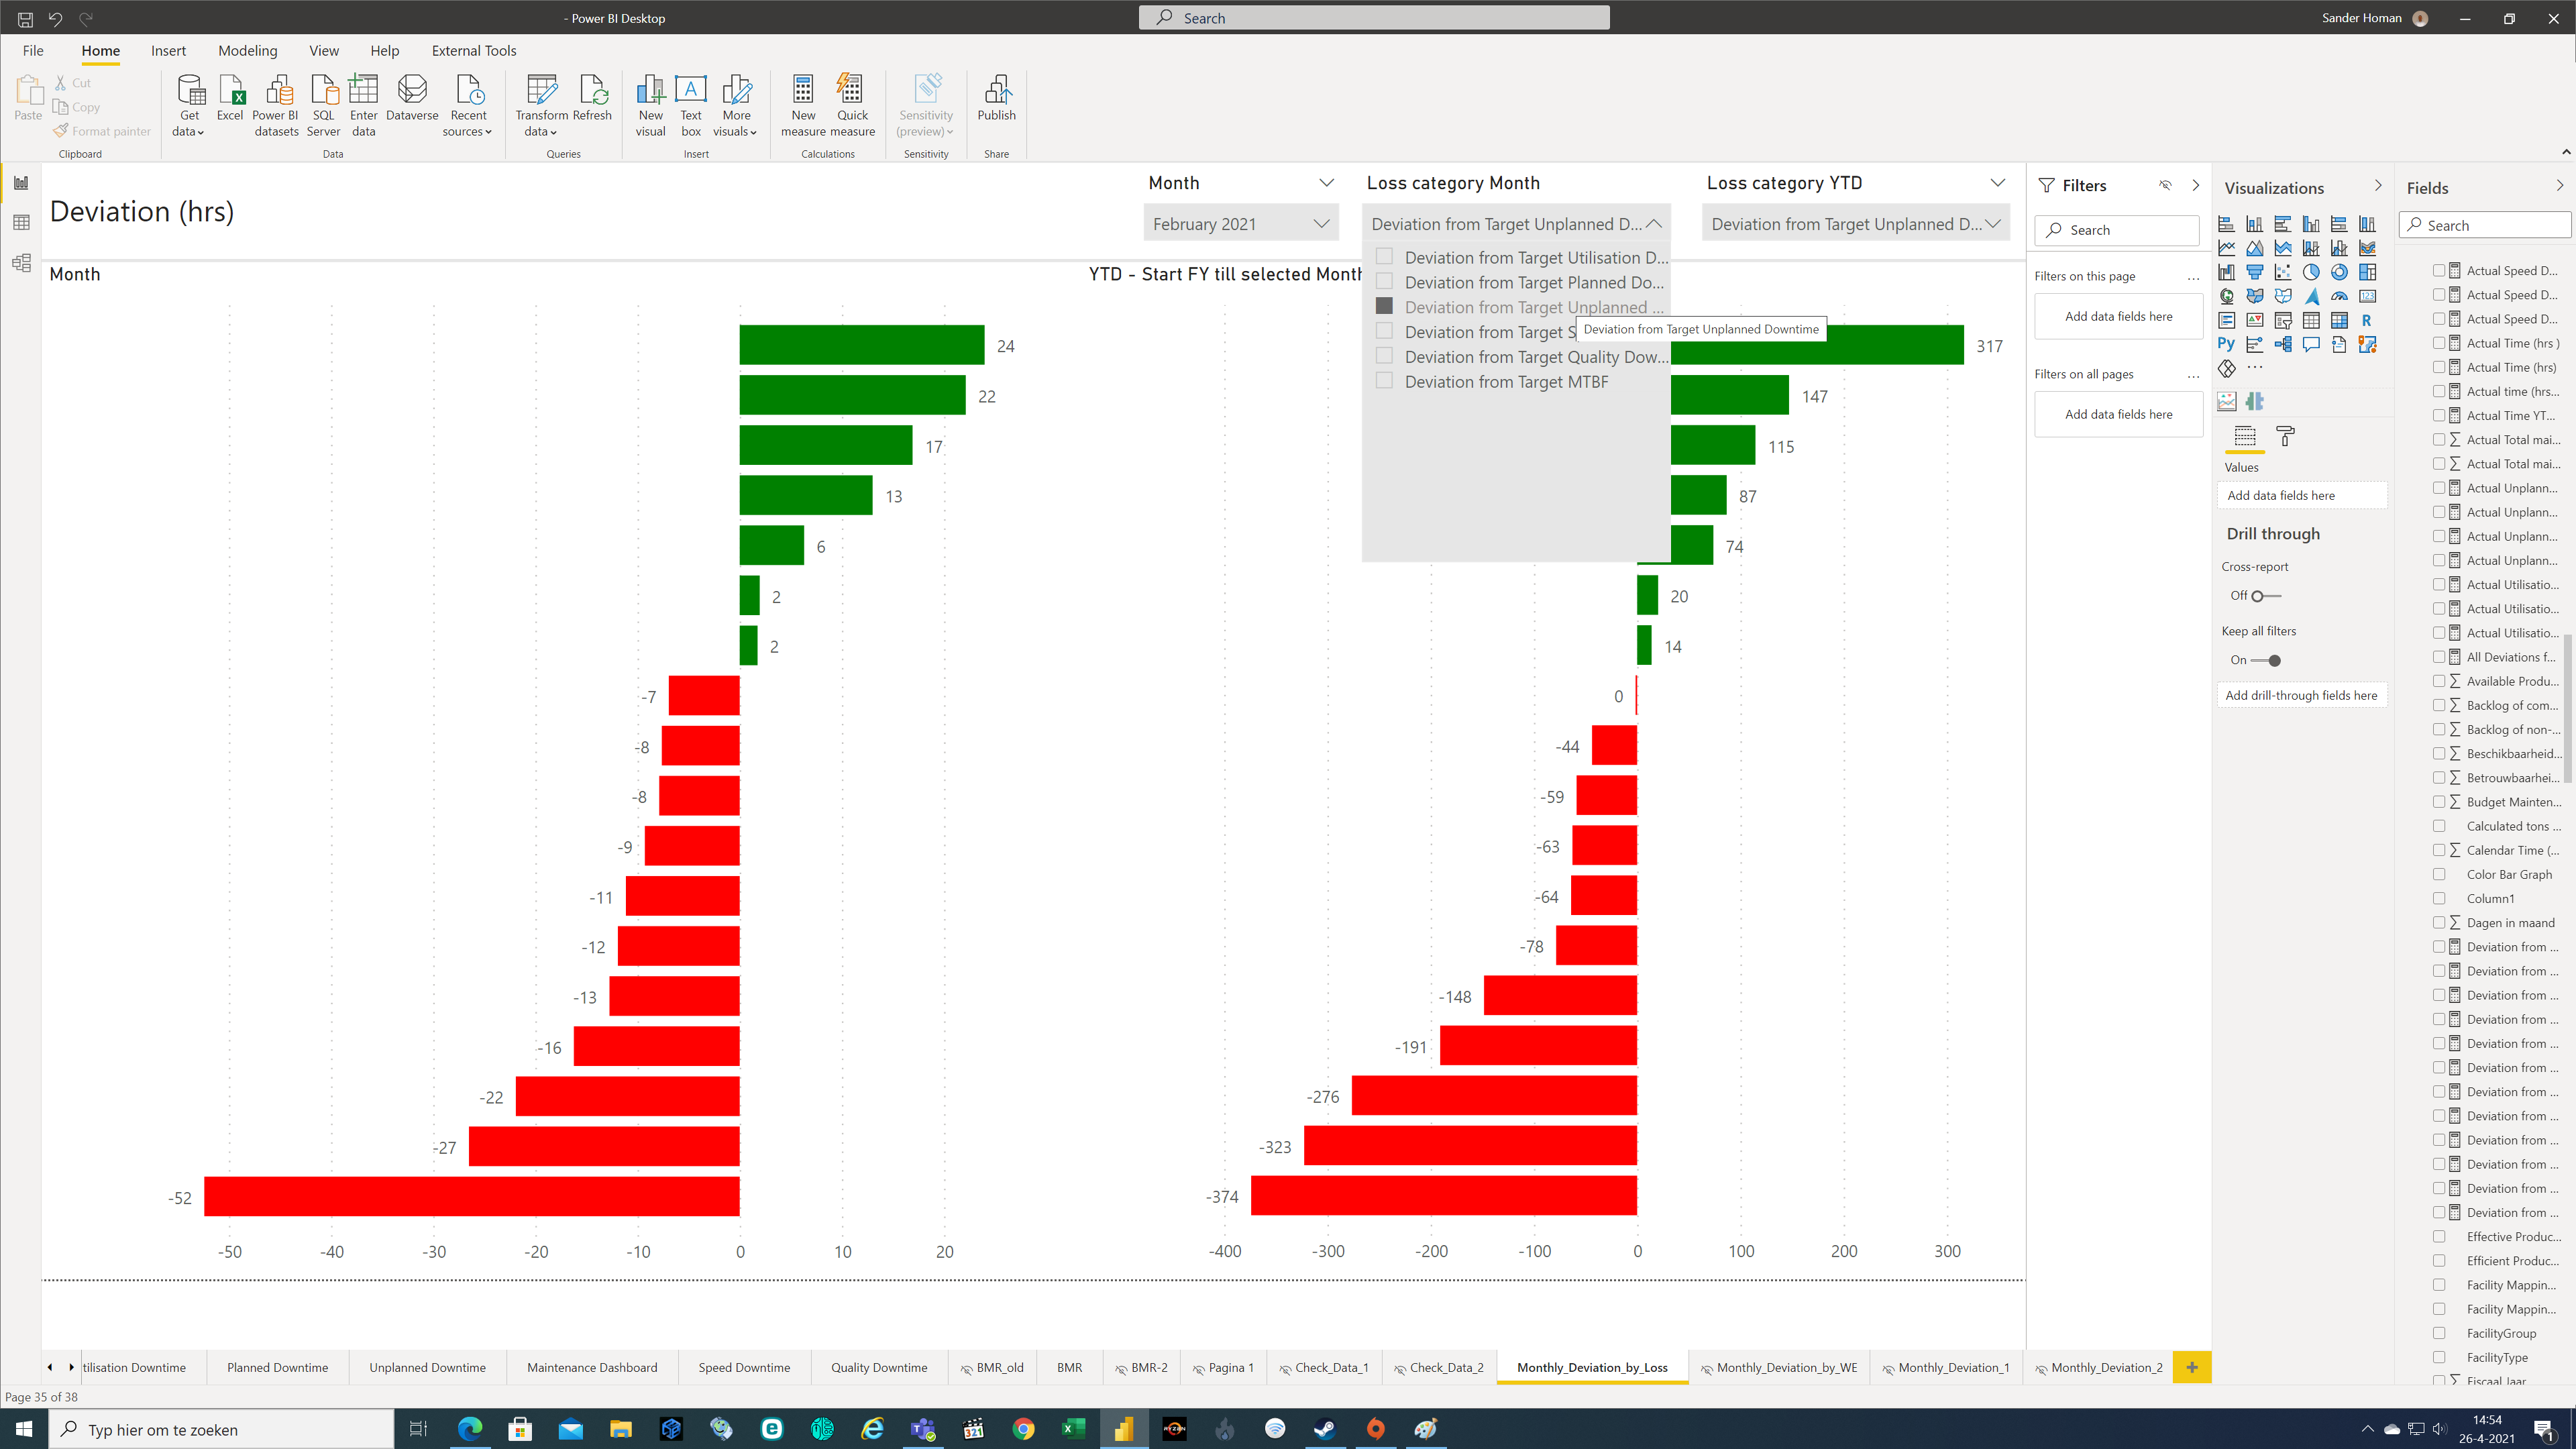Expand the Loss category YTD header chevron
The image size is (2576, 1449).
pyautogui.click(x=1997, y=183)
